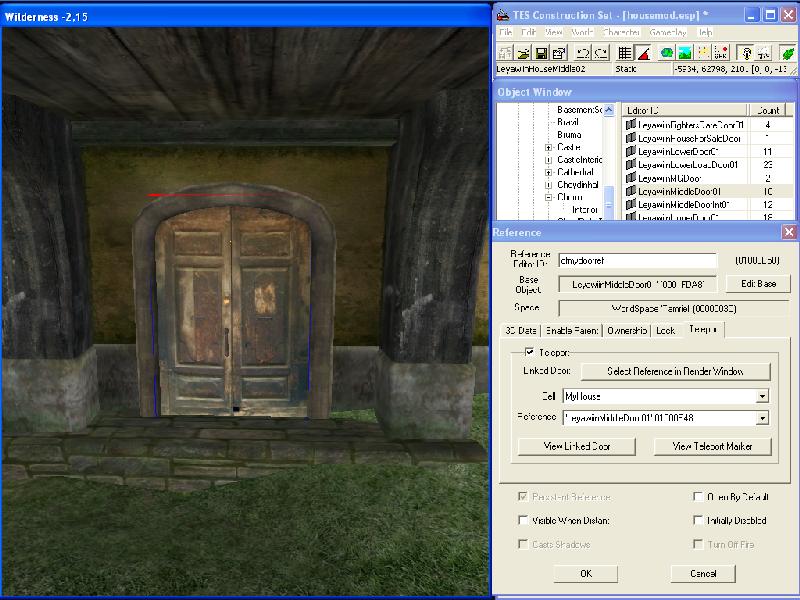Click the View Linked Door button
The image size is (800, 600).
577,446
